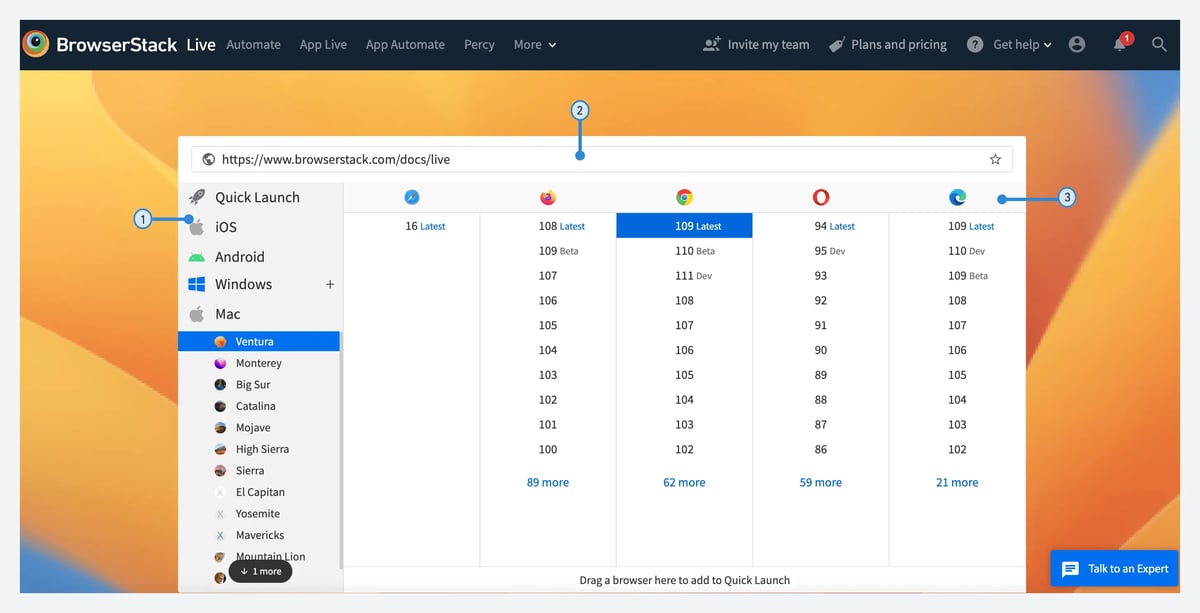View notifications via the bell icon
This screenshot has height=613, width=1200.
click(x=1120, y=44)
